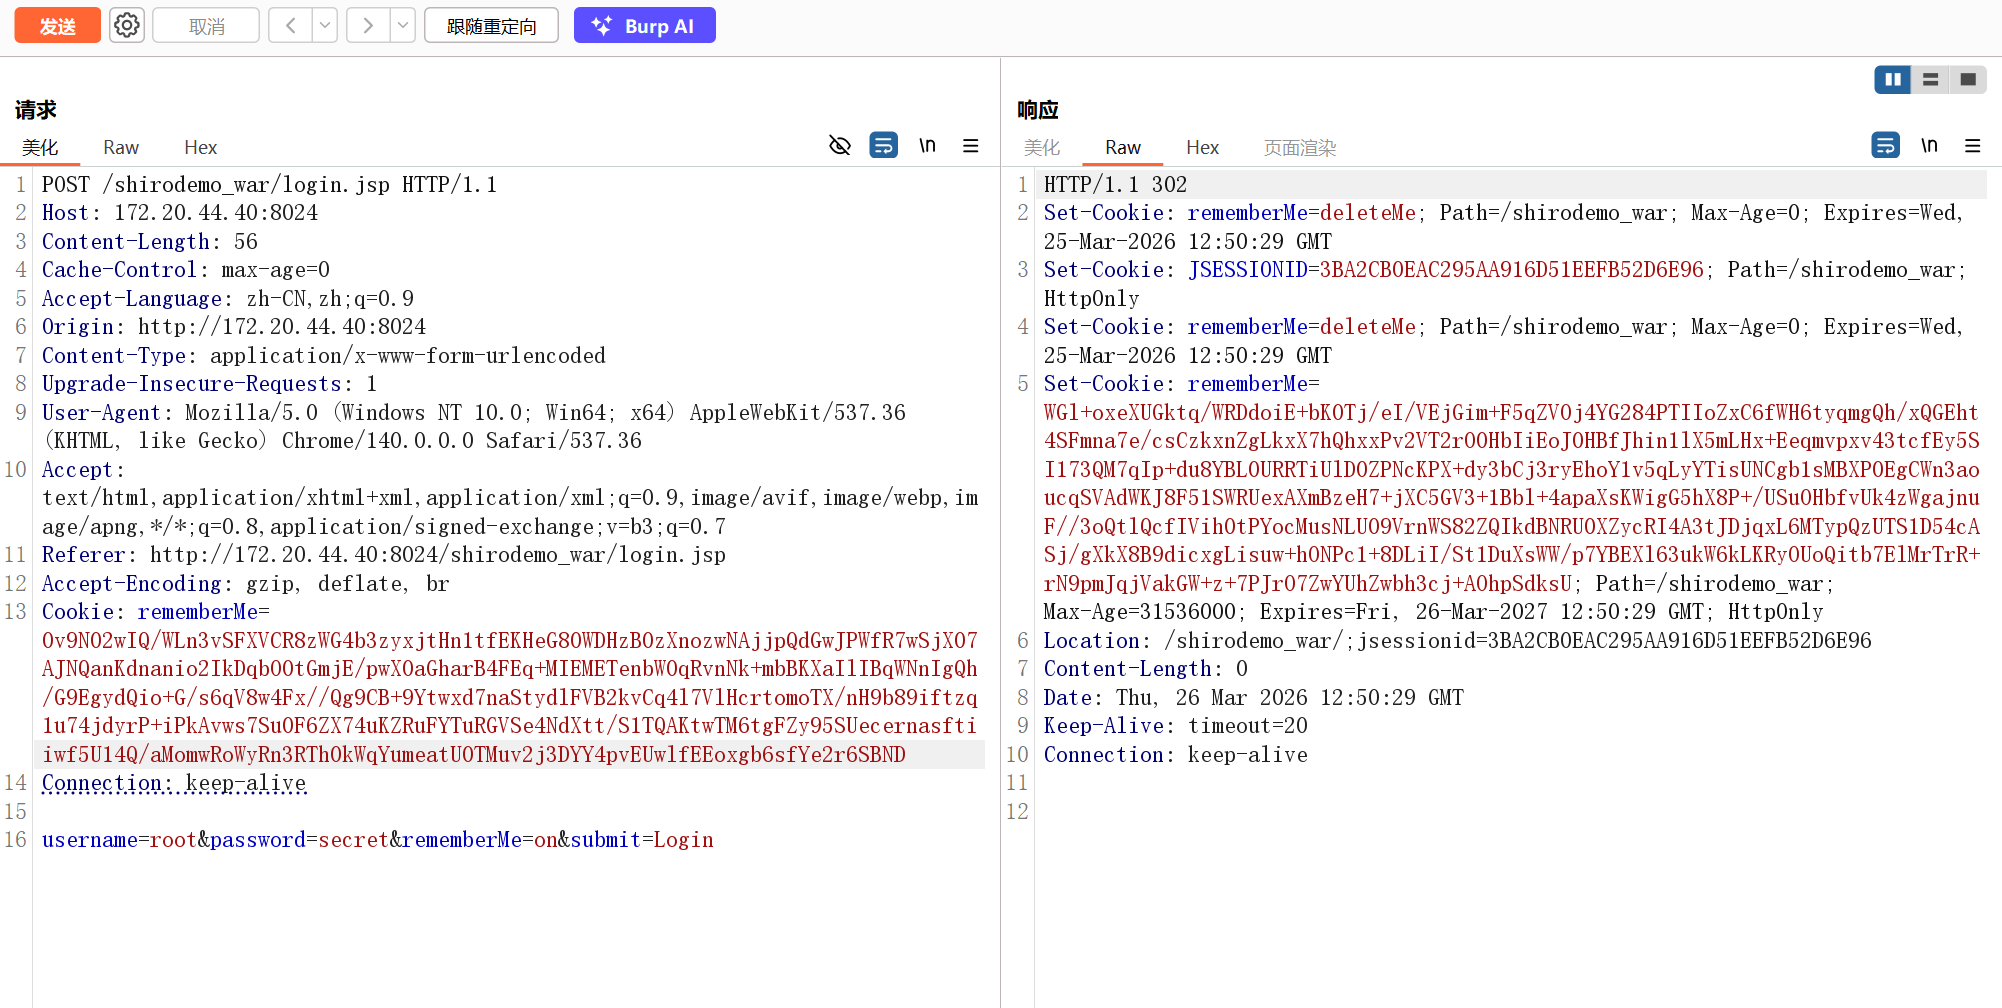Screen dimensions: 2002x1008
Task: Click the Accept-Encoding header line
Action: pyautogui.click(x=246, y=584)
